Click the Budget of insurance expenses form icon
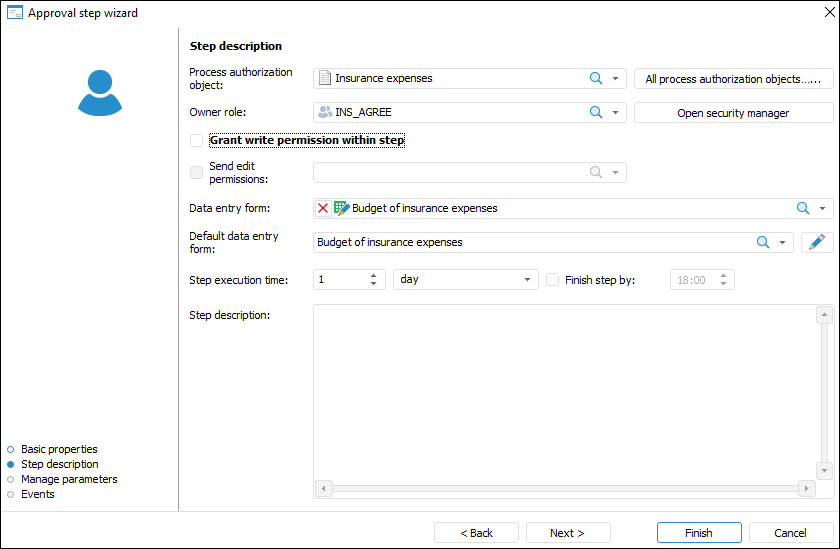The image size is (840, 549). tap(341, 208)
